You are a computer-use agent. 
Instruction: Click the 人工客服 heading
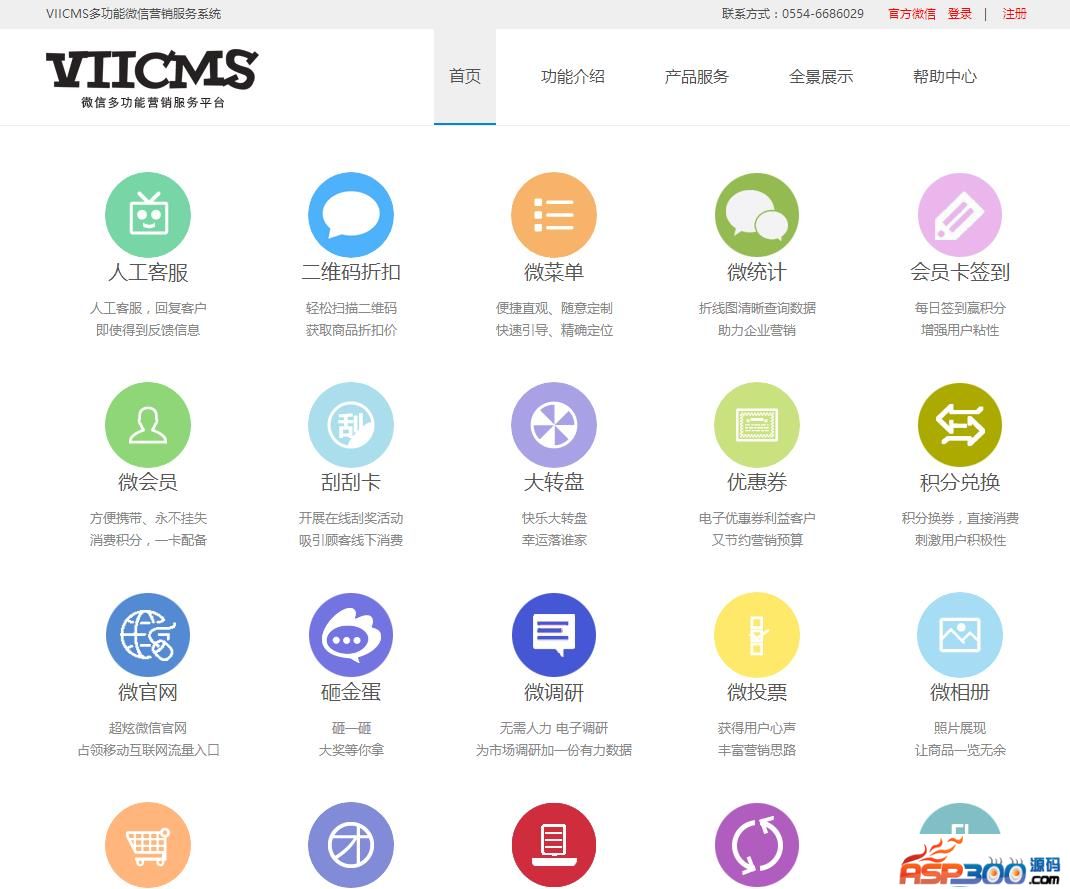coord(148,272)
